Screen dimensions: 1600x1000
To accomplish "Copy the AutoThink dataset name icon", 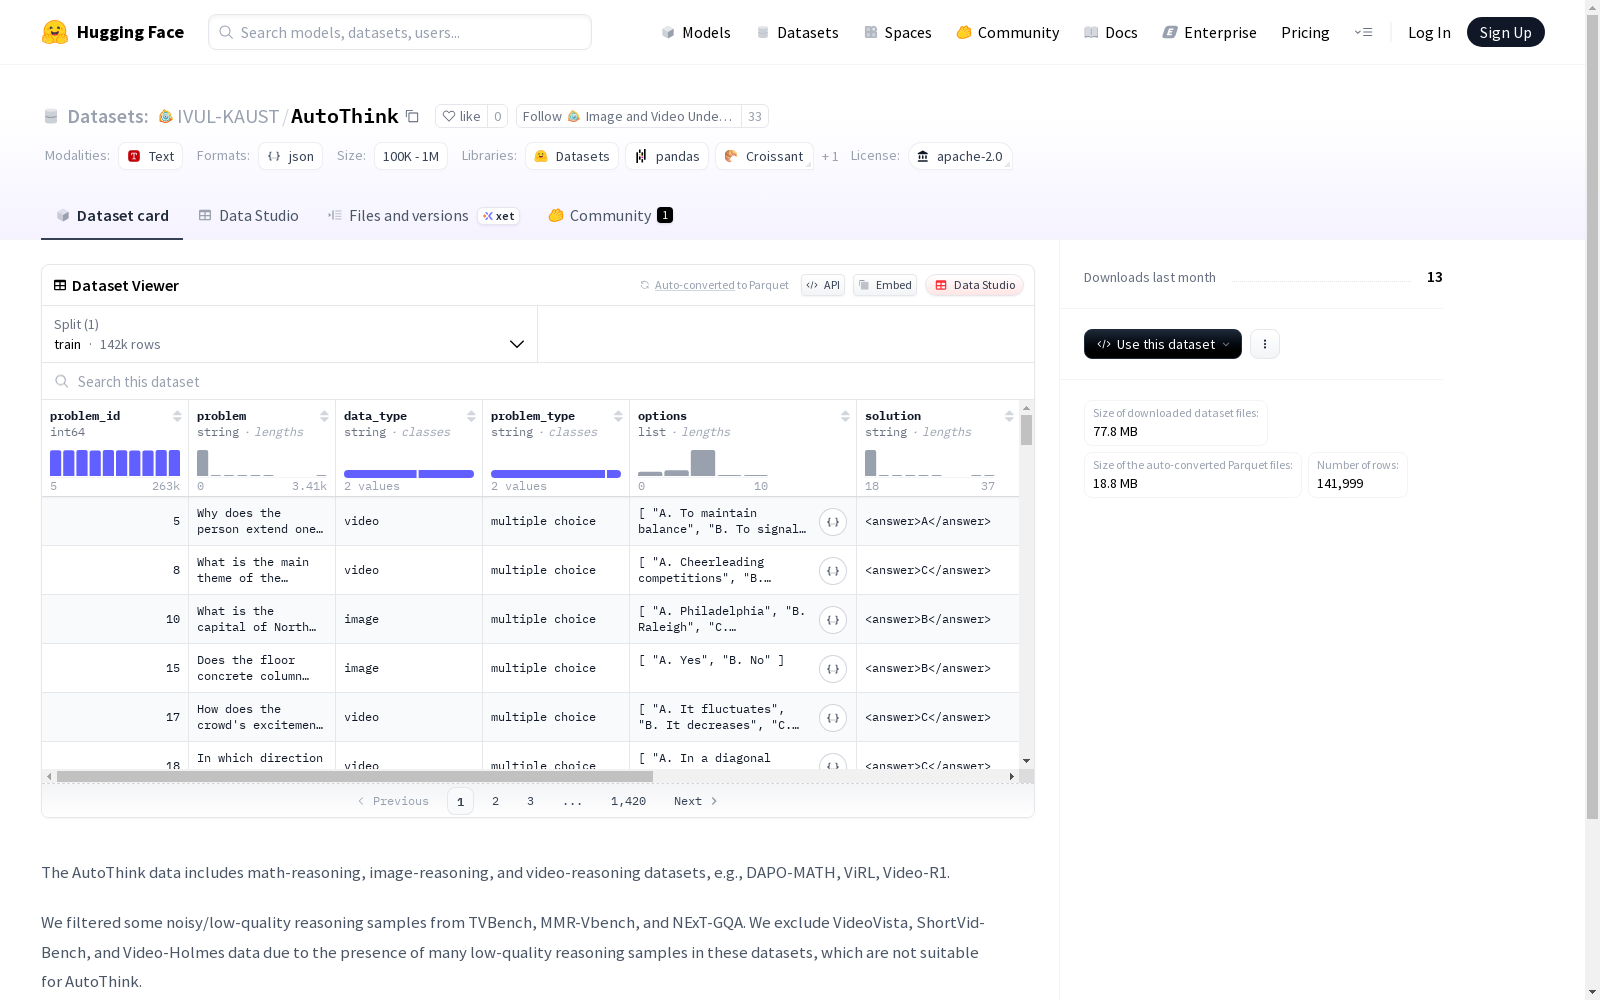I will (412, 116).
